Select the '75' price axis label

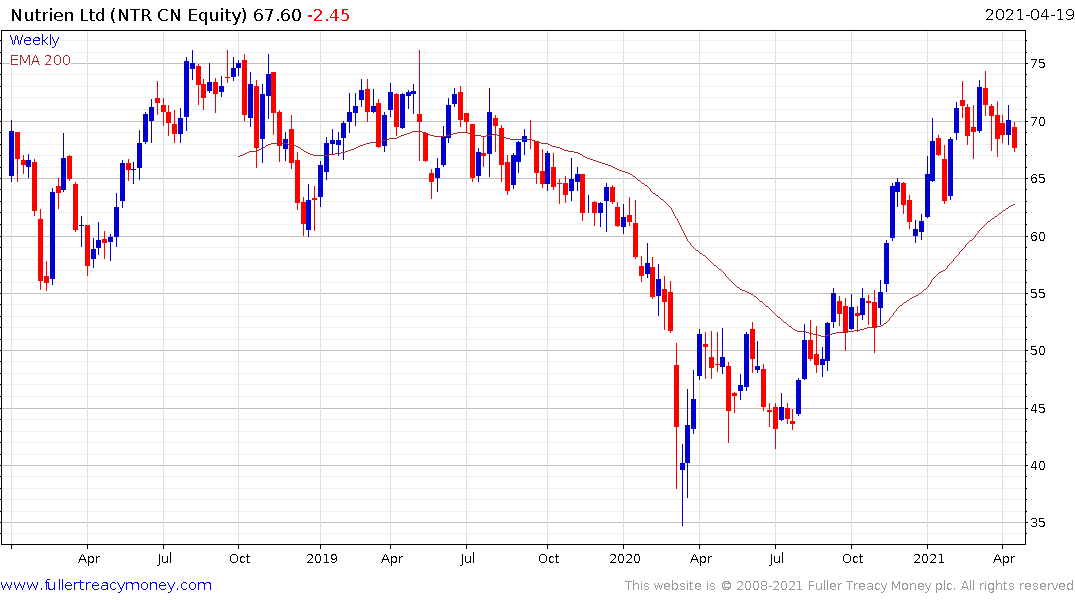click(1038, 64)
